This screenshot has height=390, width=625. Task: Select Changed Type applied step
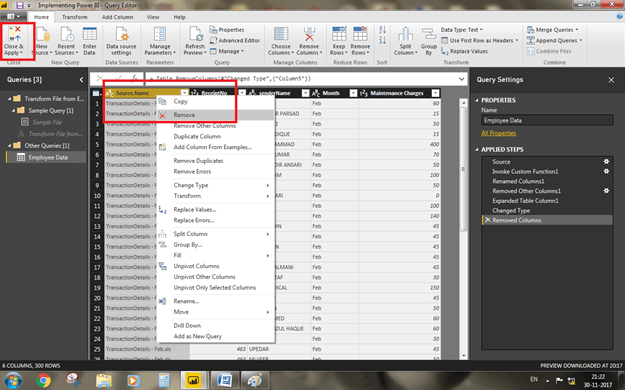pyautogui.click(x=547, y=211)
